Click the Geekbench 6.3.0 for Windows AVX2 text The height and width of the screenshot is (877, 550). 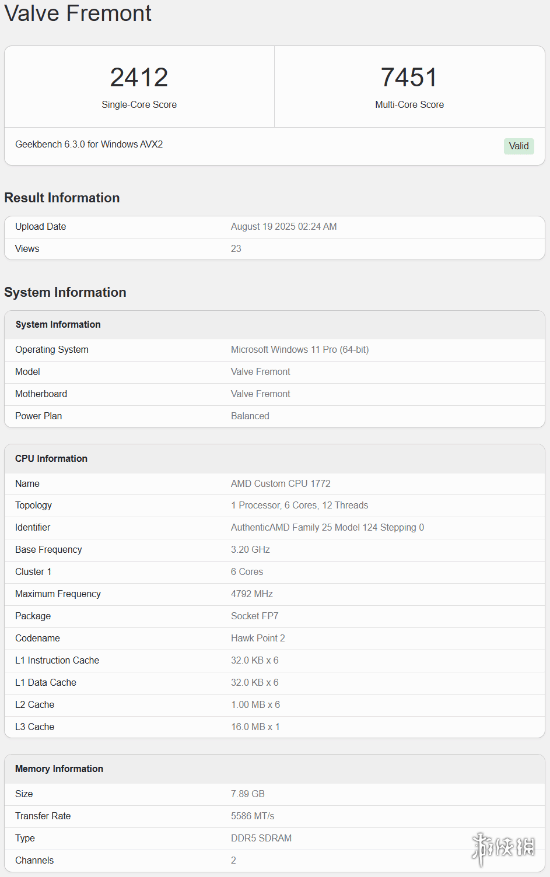point(89,144)
